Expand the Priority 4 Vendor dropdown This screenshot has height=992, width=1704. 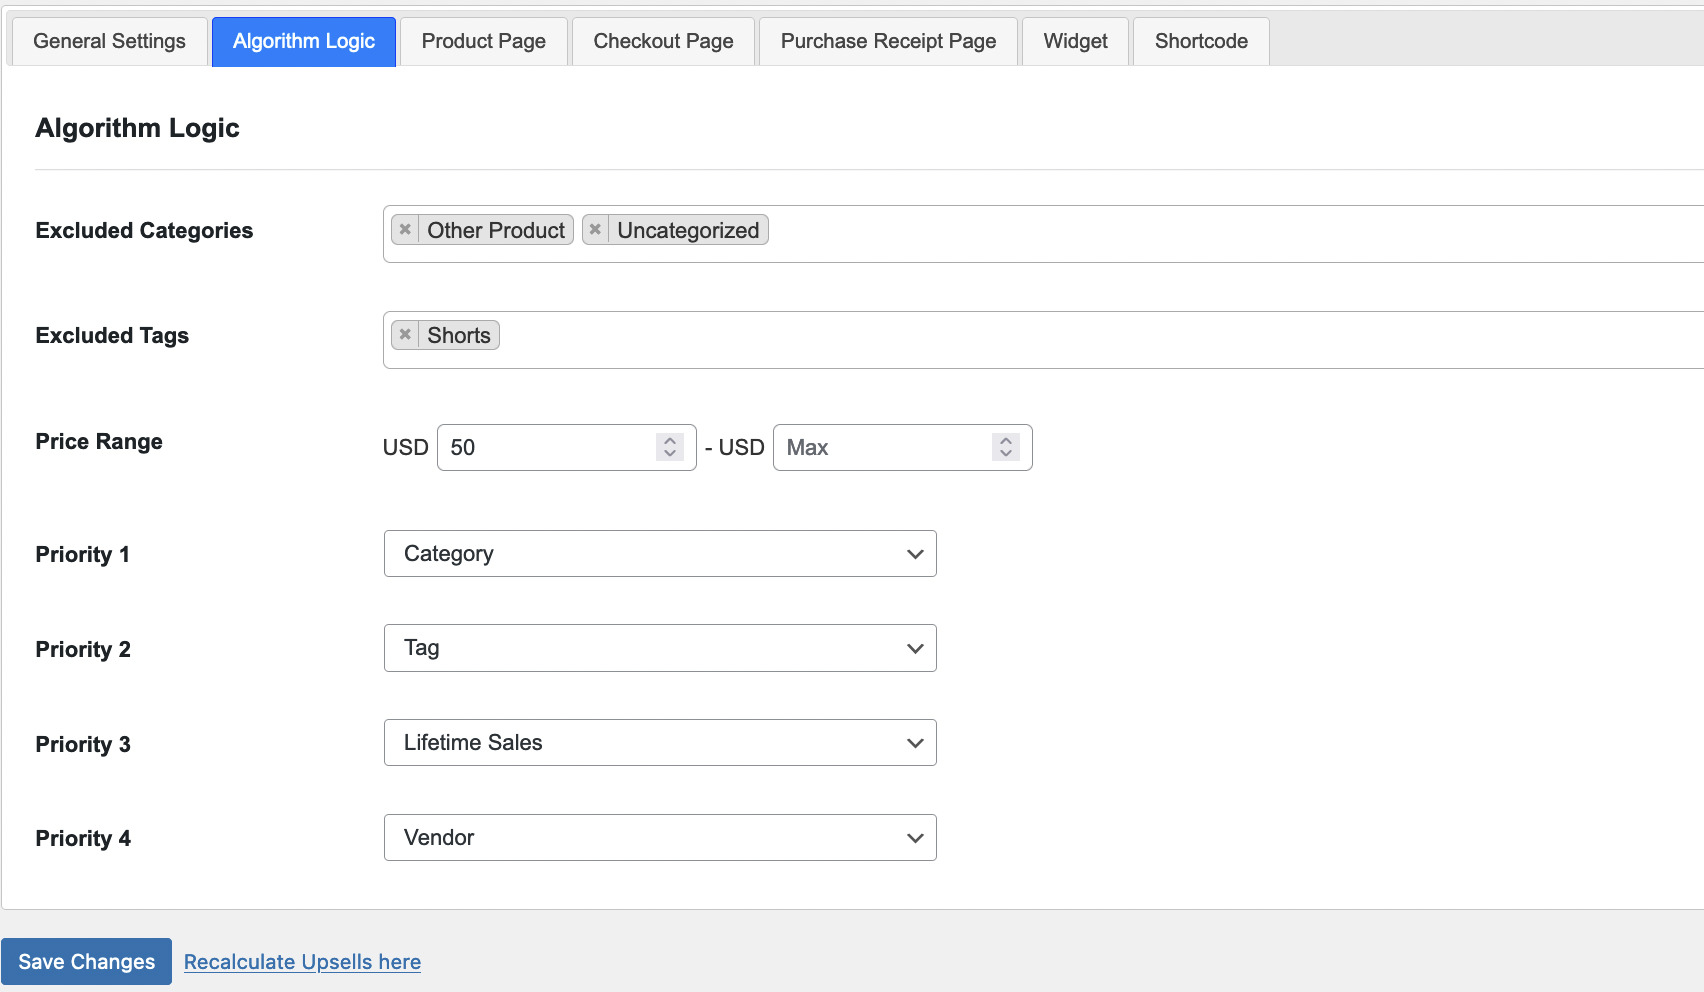click(x=660, y=838)
